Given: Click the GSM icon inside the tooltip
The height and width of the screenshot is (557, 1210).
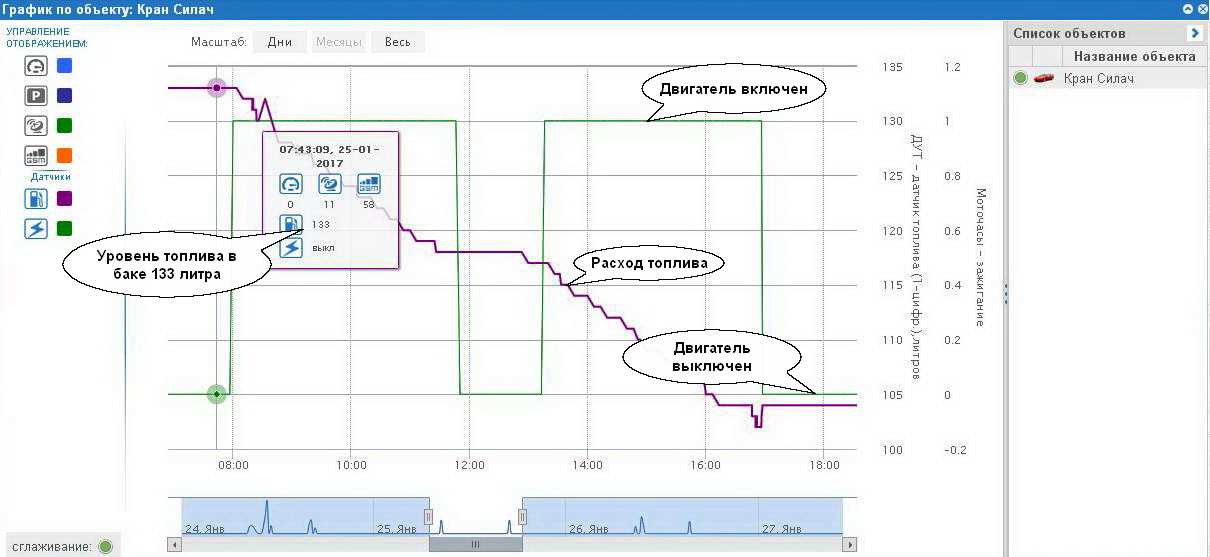Looking at the screenshot, I should pyautogui.click(x=369, y=184).
